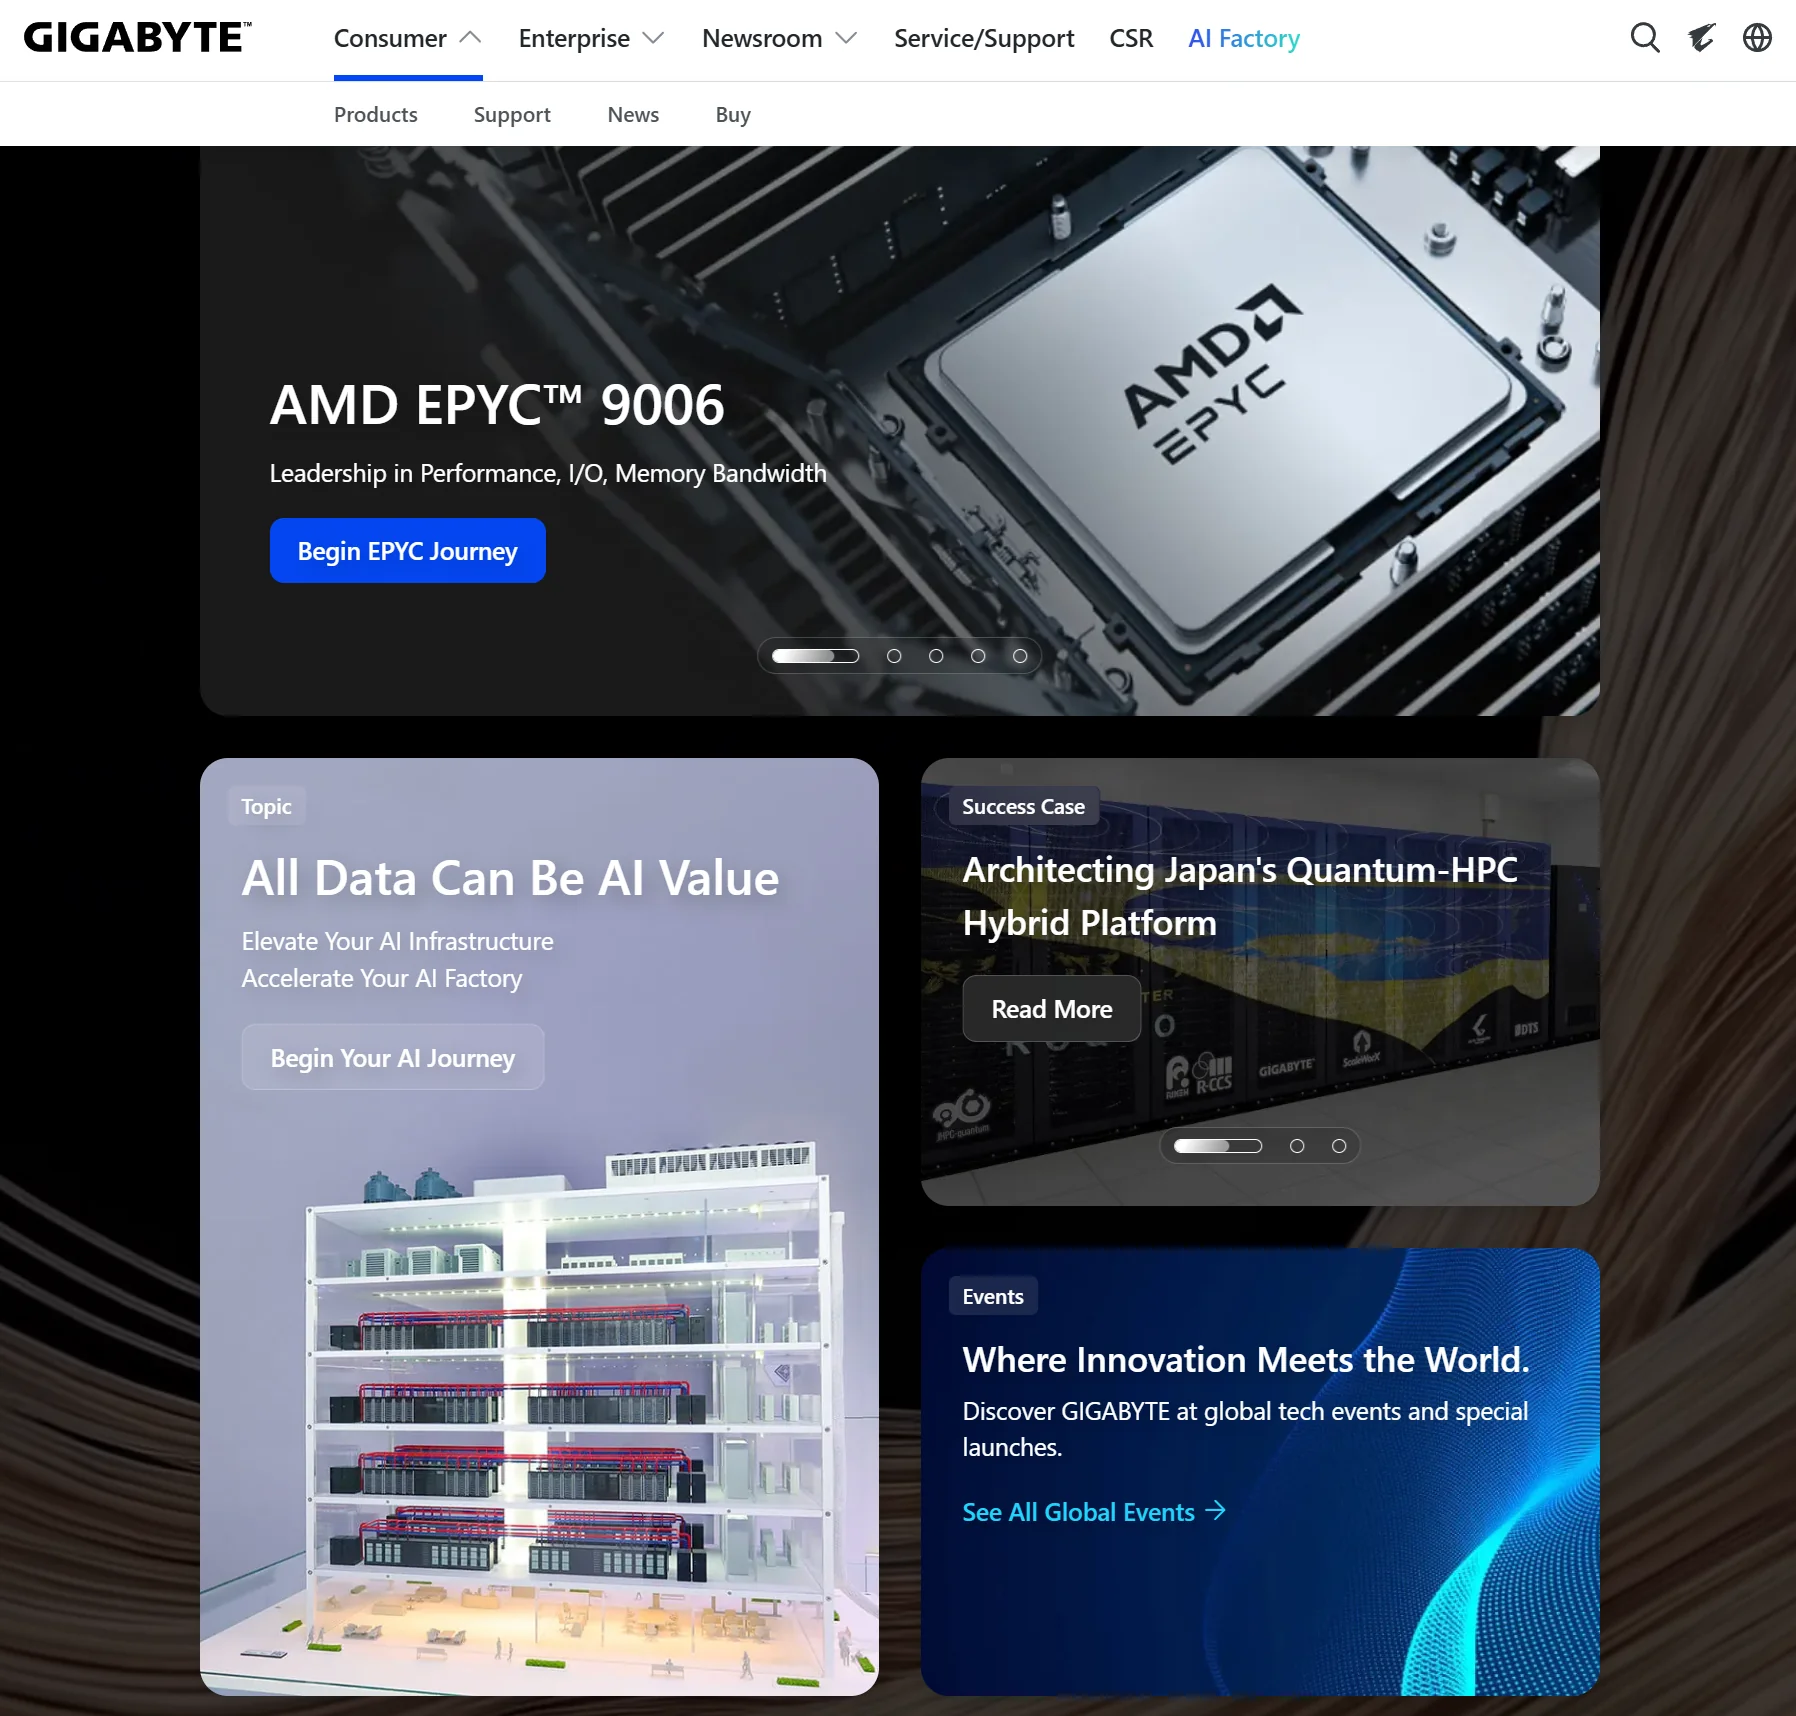Select the Support submenu item
This screenshot has width=1796, height=1716.
(x=512, y=114)
